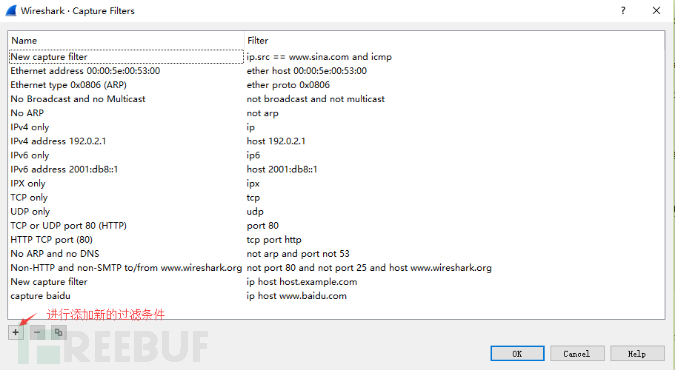Click the 'ipx' filter cell
The height and width of the screenshot is (371, 676).
(253, 184)
